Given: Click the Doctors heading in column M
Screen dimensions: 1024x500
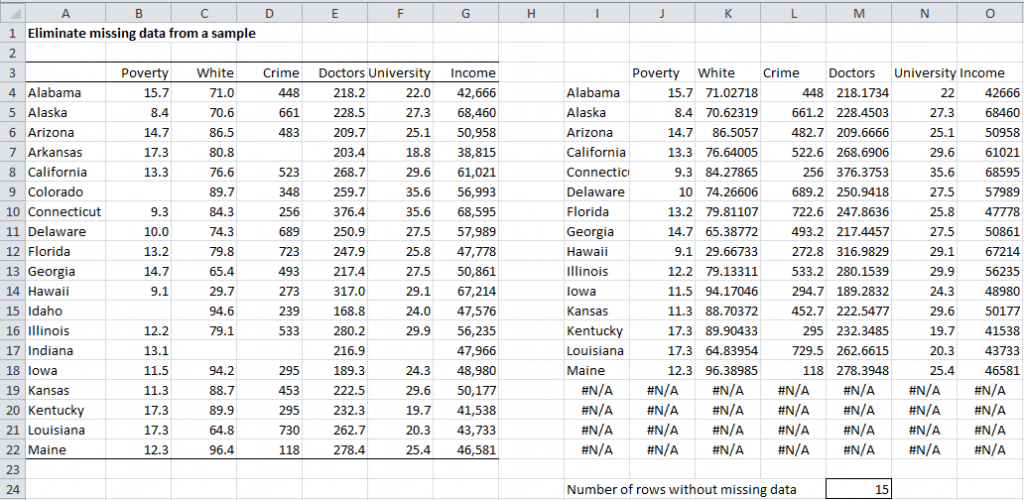Looking at the screenshot, I should coord(858,73).
